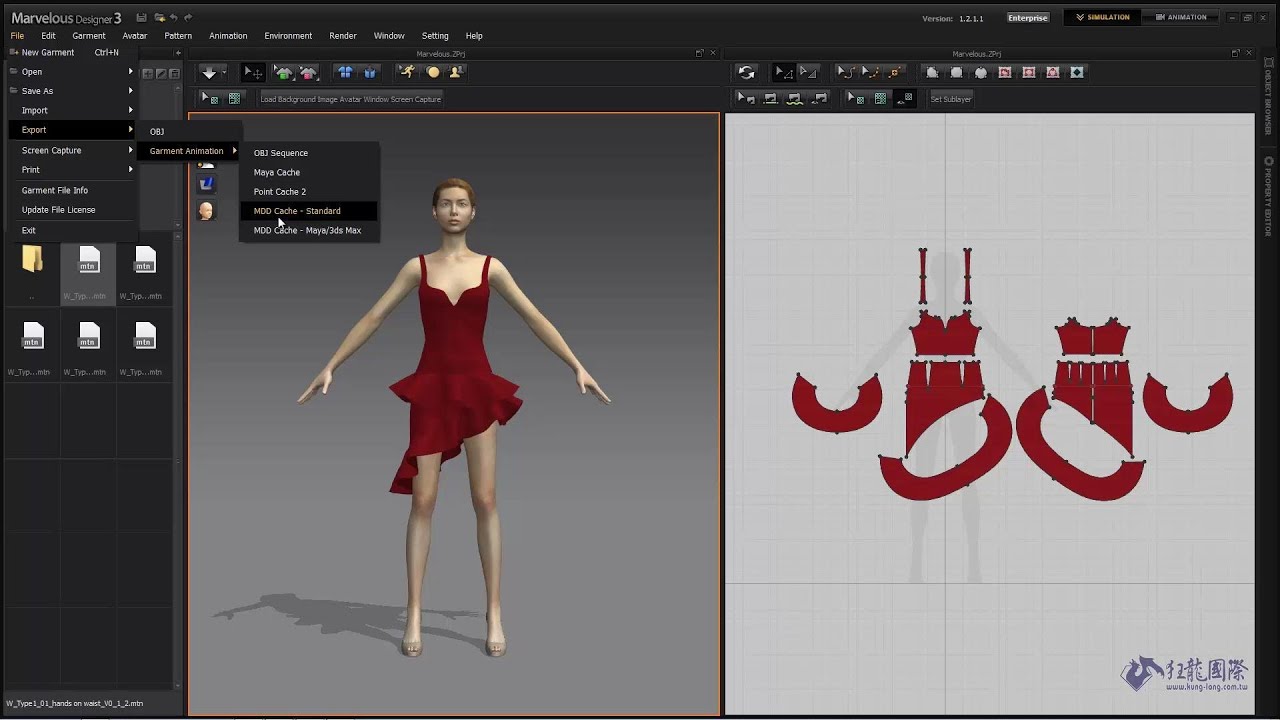
Task: Open the Property Editor side tab
Action: 1268,196
